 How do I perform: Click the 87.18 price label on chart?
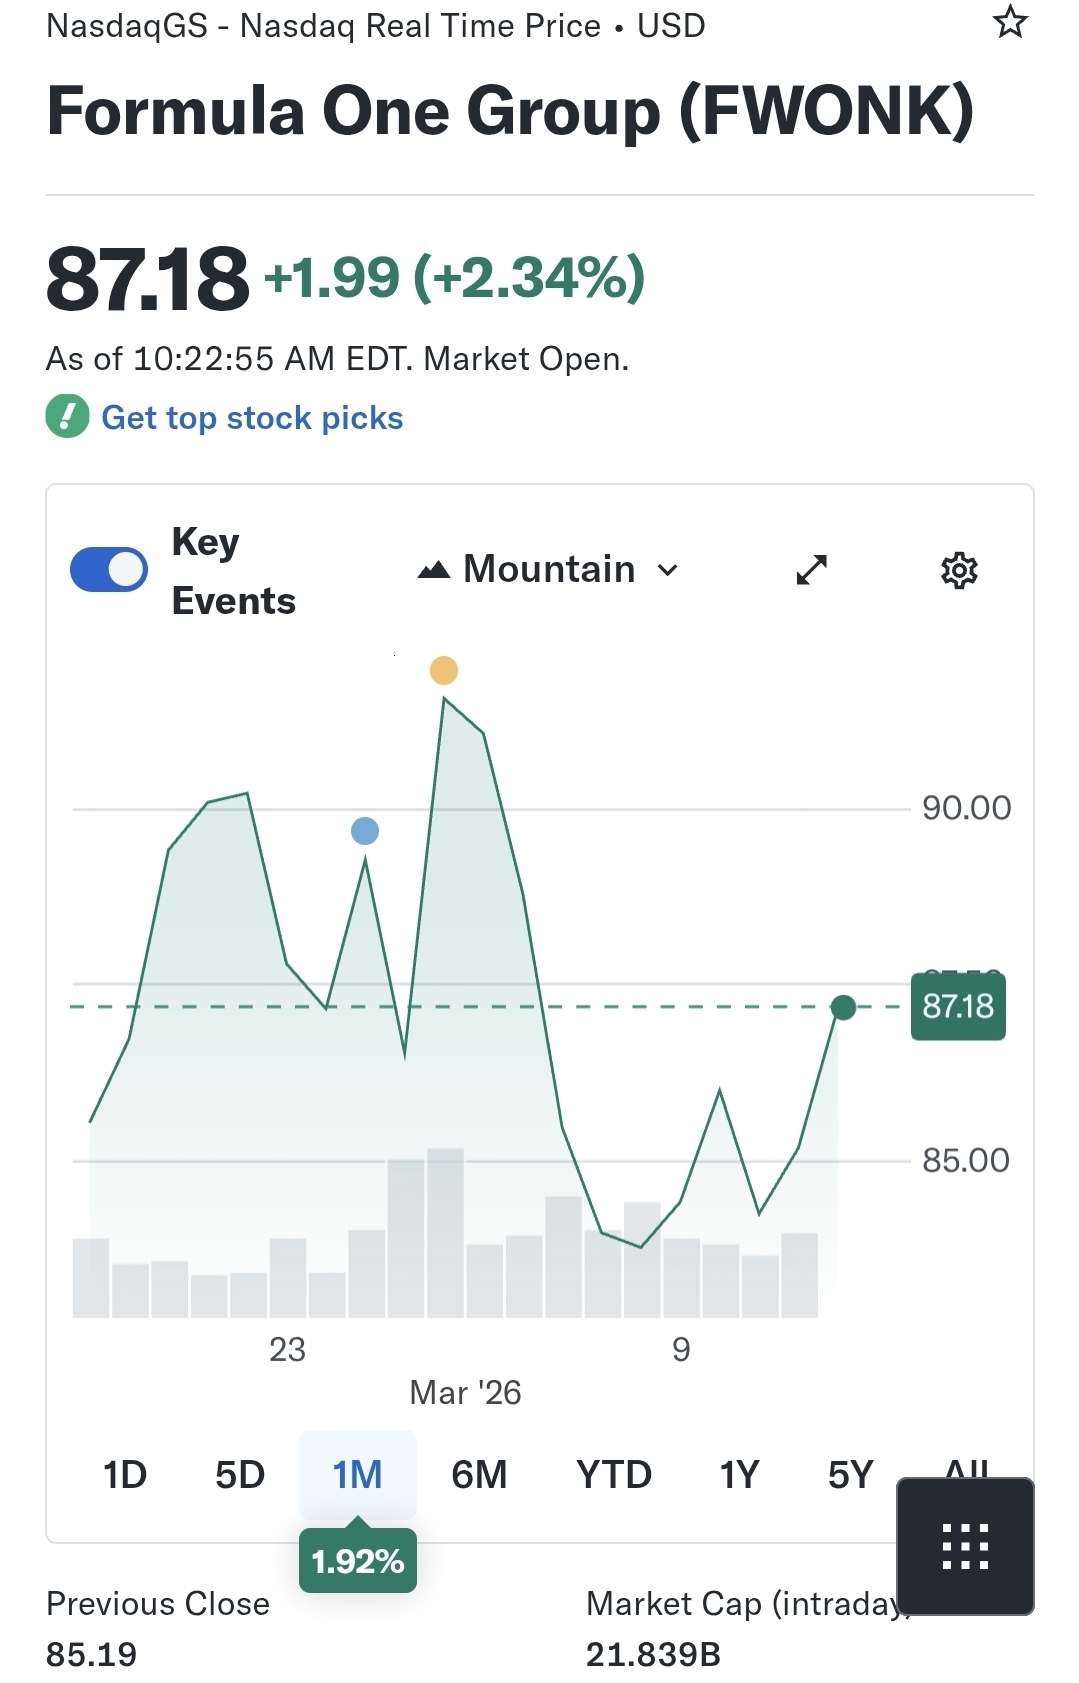pos(958,1006)
